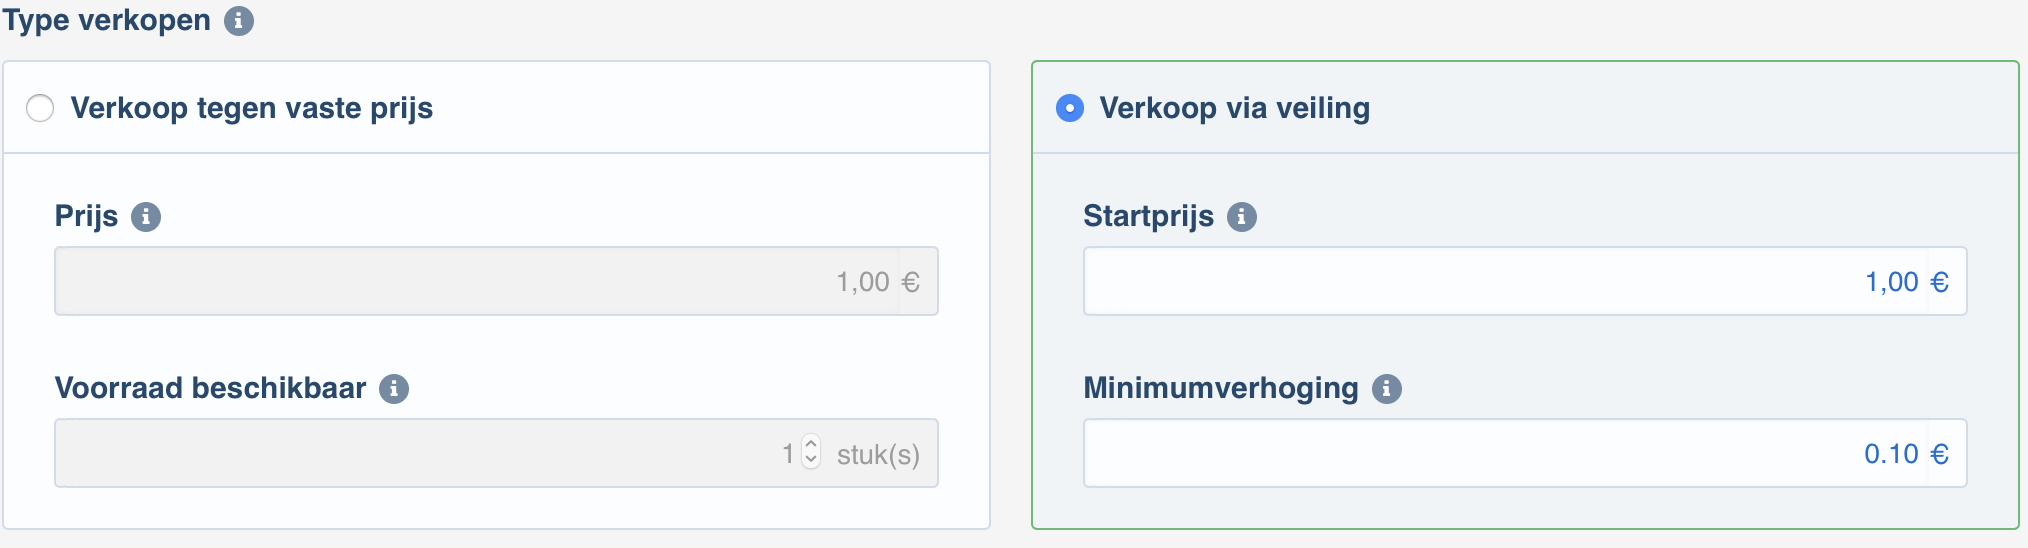Increase stock with the stepper up arrow
2028x548 pixels.
811,445
